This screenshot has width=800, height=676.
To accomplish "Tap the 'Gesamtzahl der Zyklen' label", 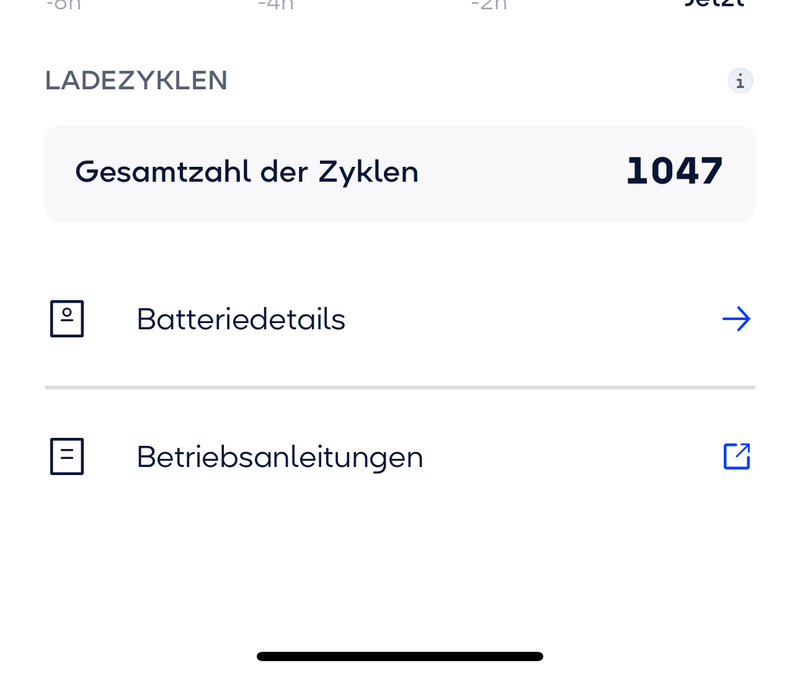I will 247,172.
